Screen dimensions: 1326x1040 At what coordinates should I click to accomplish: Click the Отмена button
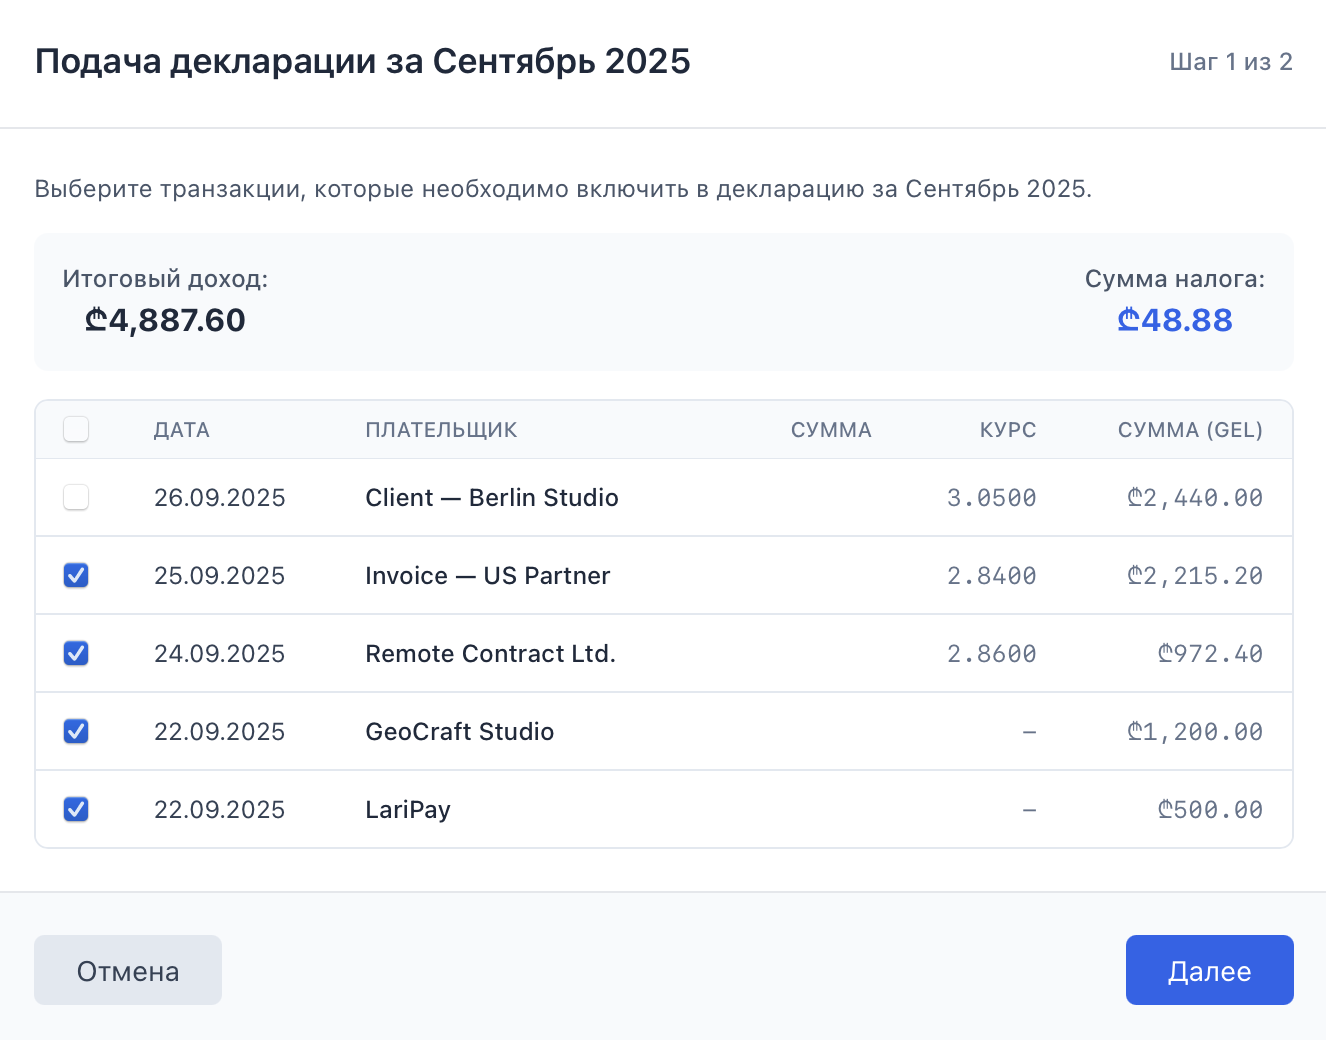(128, 969)
